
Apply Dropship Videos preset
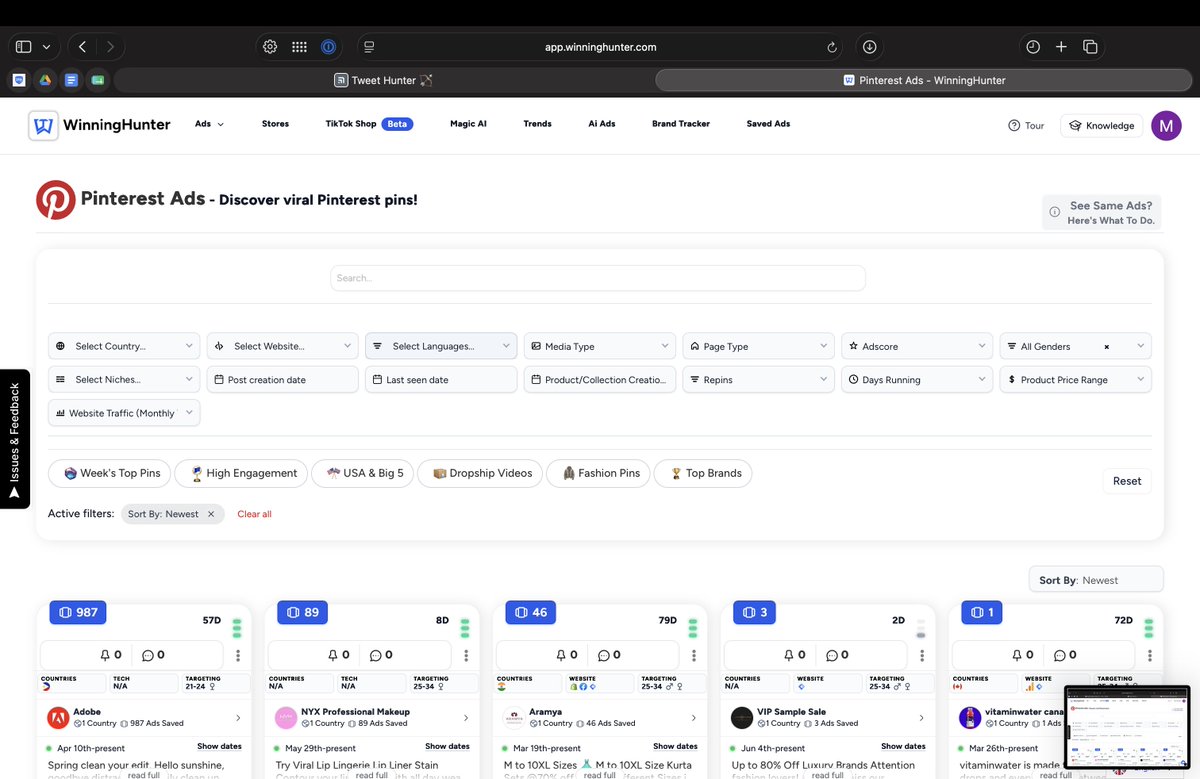coord(481,473)
